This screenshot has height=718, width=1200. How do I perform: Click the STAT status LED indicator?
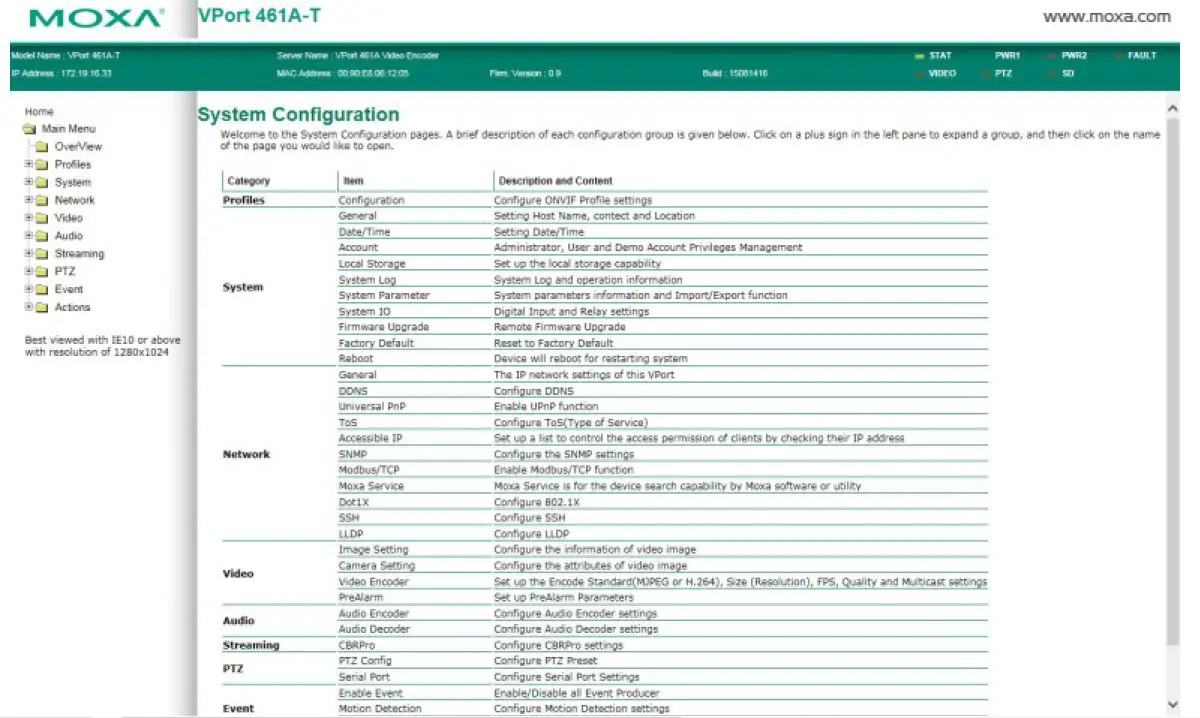pos(919,56)
